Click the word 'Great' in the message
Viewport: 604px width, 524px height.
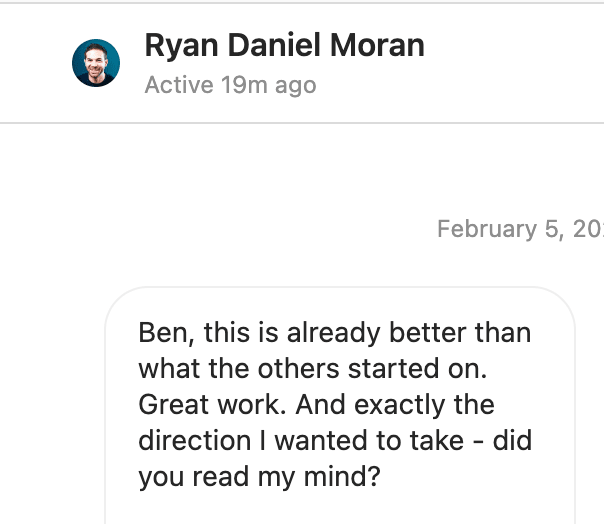[173, 405]
